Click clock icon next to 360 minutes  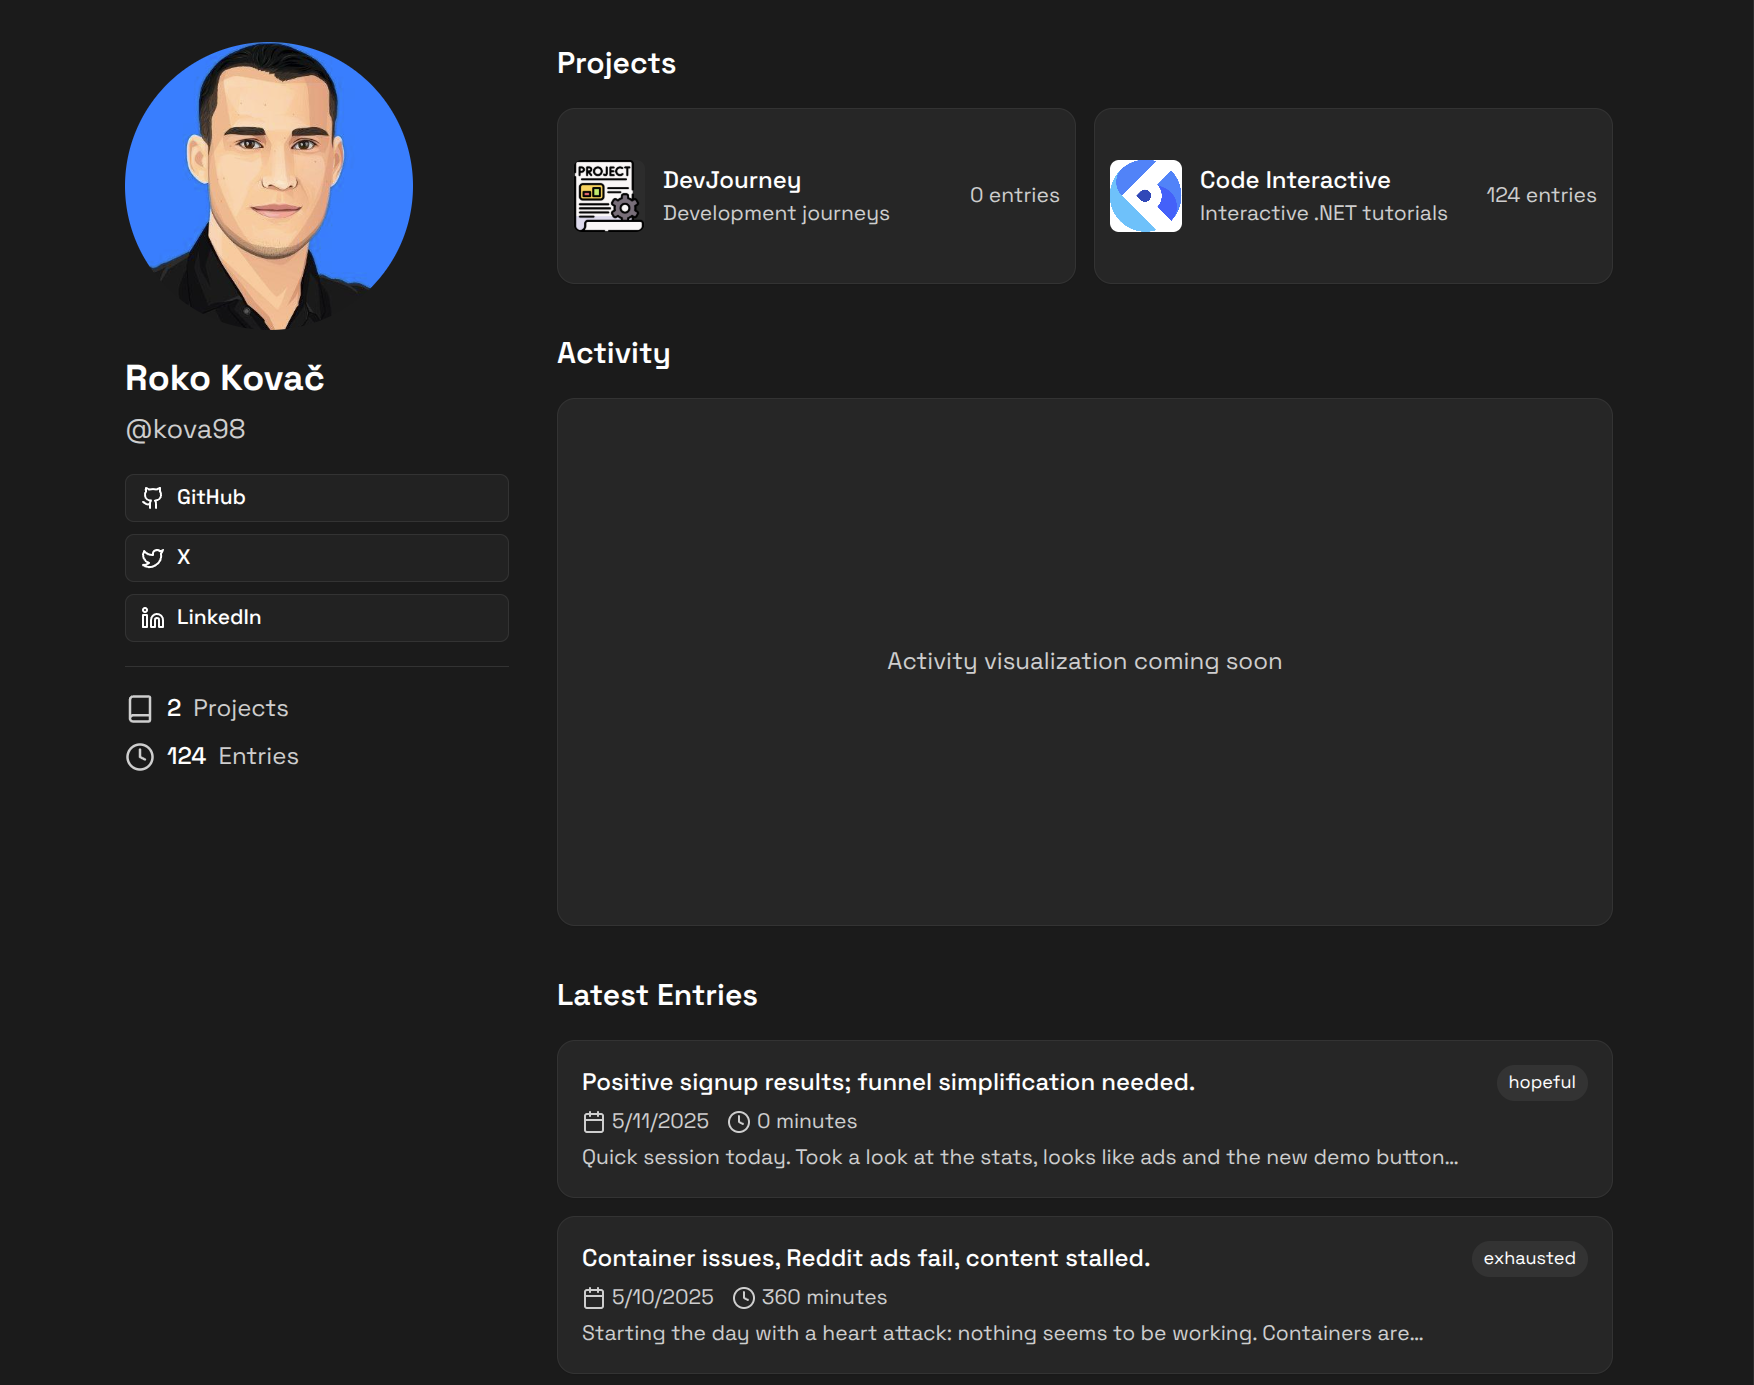[744, 1298]
